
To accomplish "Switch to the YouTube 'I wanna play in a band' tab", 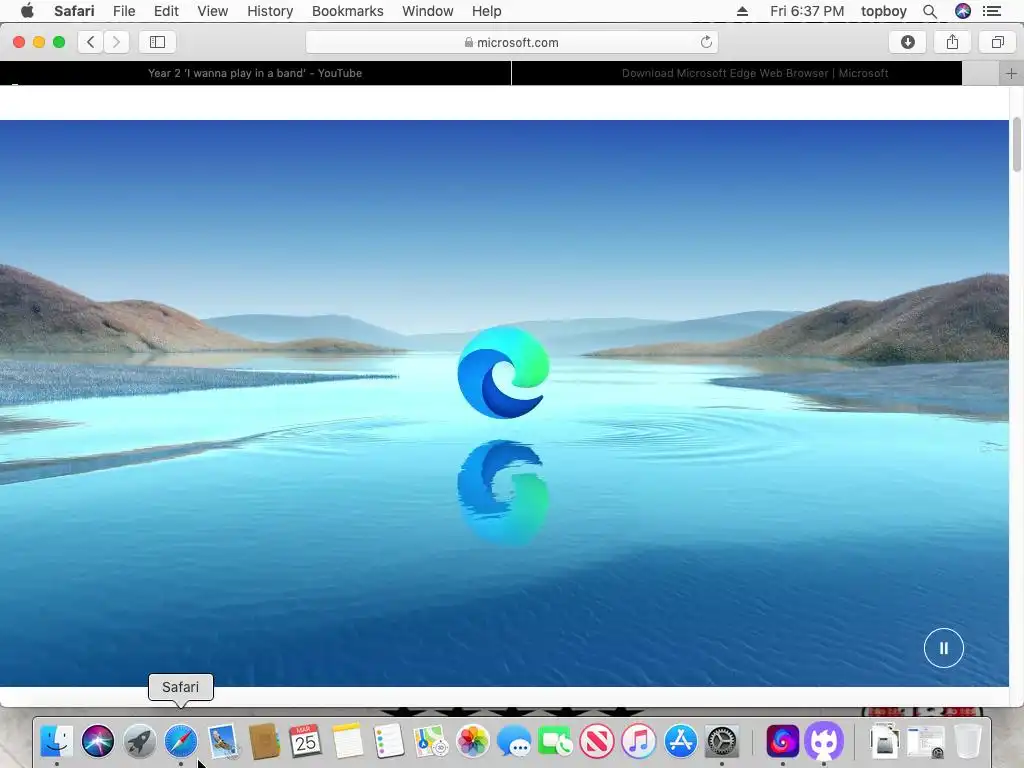I will [255, 73].
